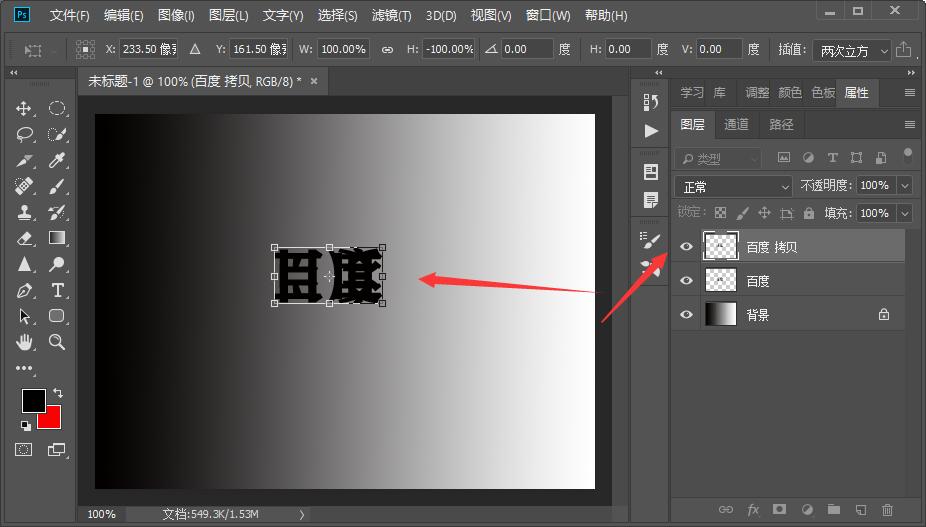Set the background red color swatch

pos(53,421)
